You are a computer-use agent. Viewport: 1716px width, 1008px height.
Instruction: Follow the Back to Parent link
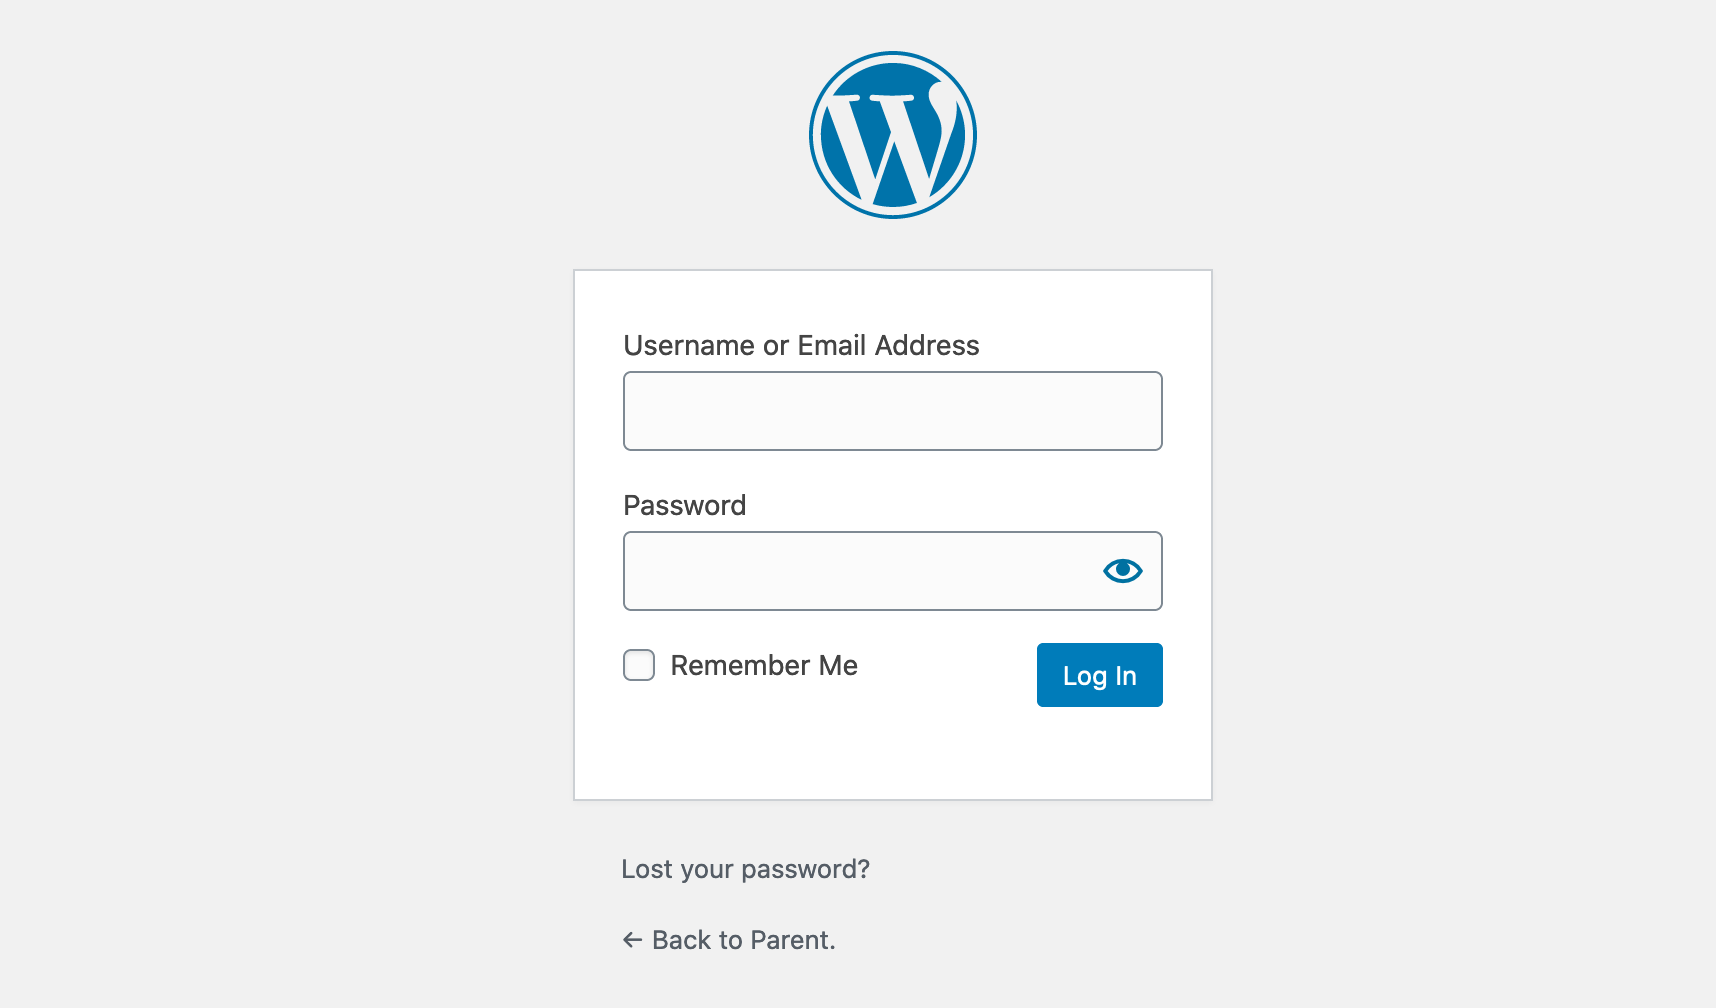pyautogui.click(x=742, y=940)
